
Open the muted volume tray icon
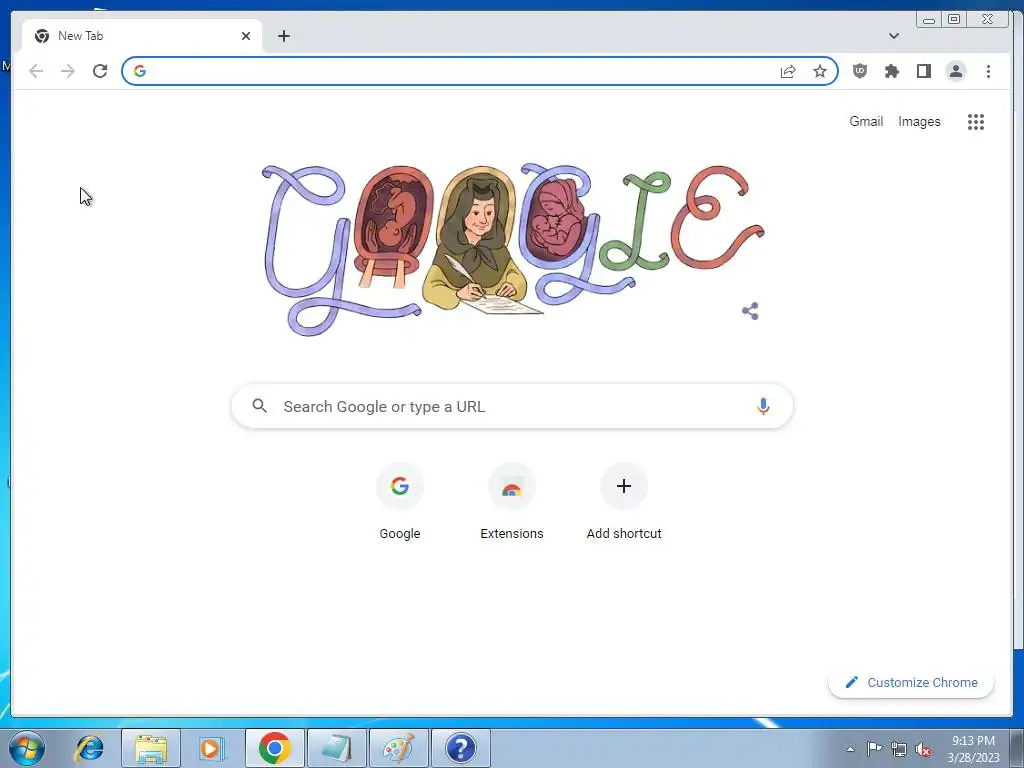tap(923, 749)
